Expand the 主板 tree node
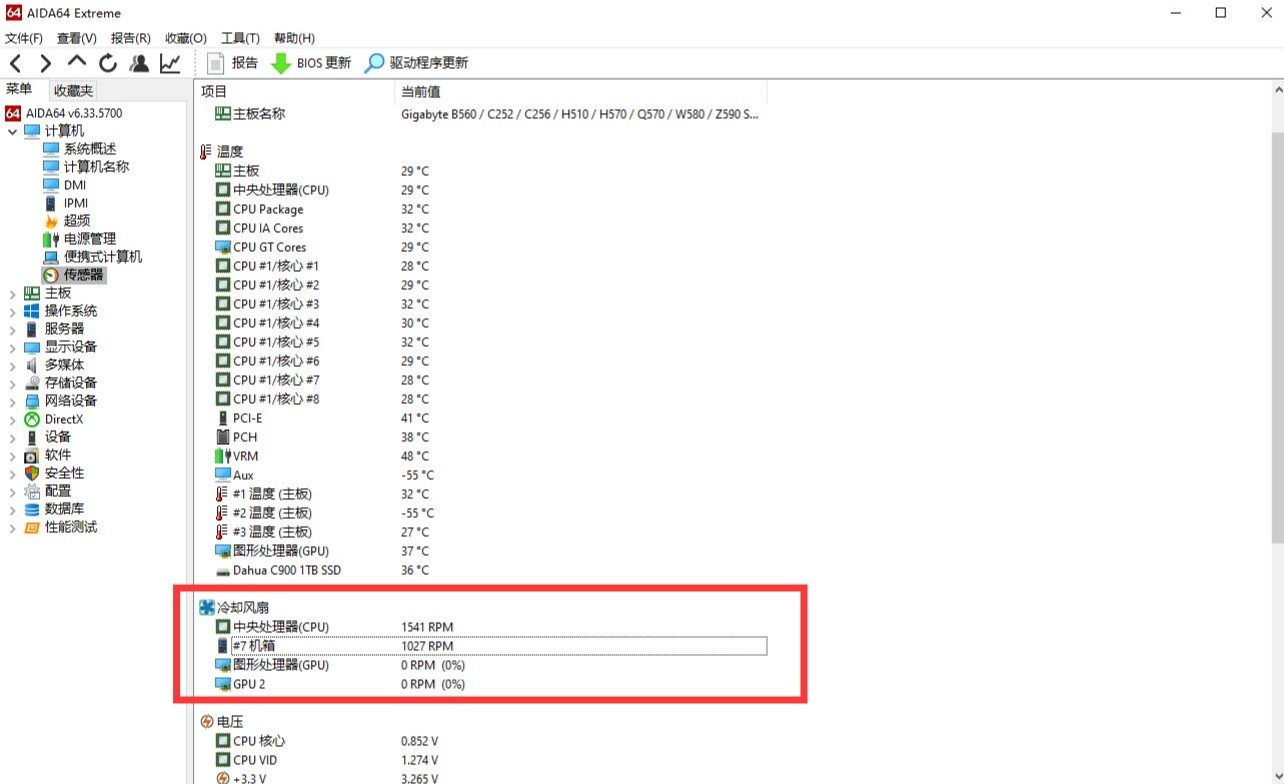The height and width of the screenshot is (784, 1284). click(12, 293)
